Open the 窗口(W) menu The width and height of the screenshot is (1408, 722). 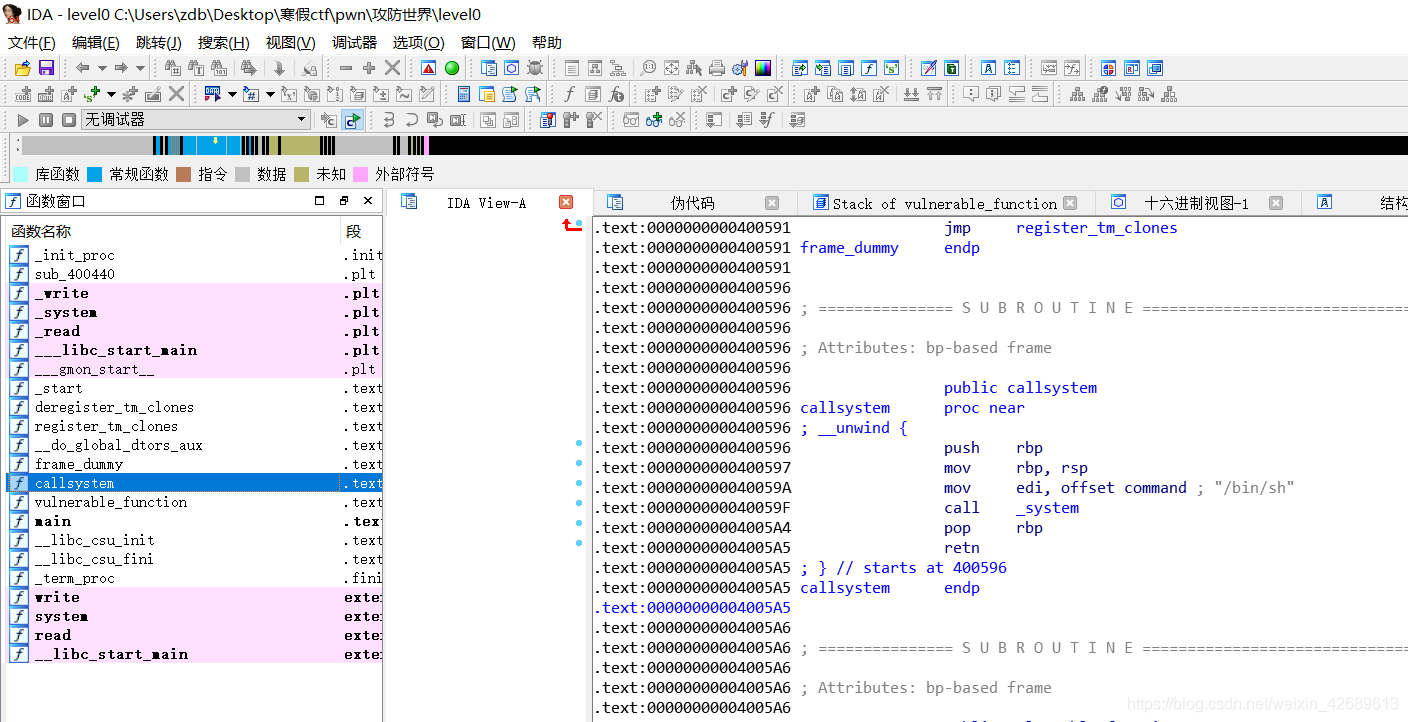[489, 43]
